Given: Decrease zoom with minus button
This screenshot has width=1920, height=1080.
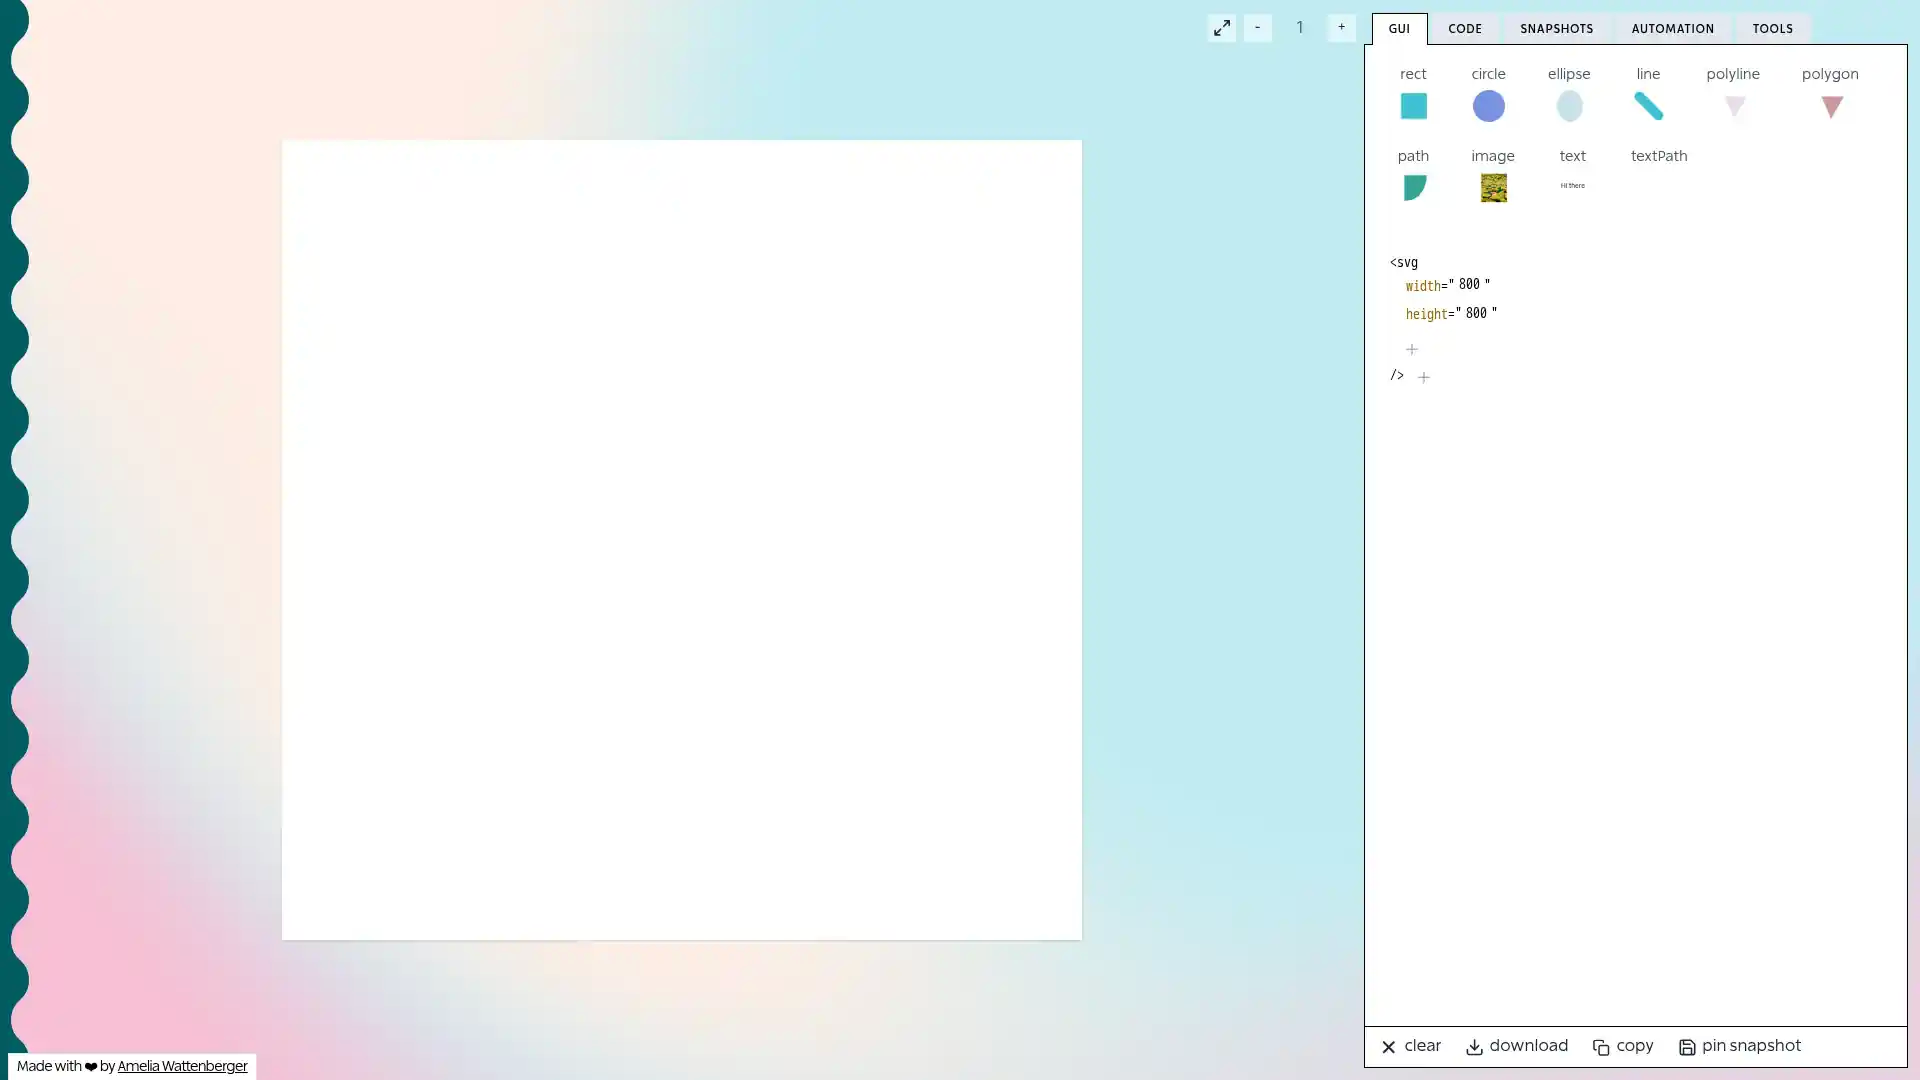Looking at the screenshot, I should click(1257, 28).
